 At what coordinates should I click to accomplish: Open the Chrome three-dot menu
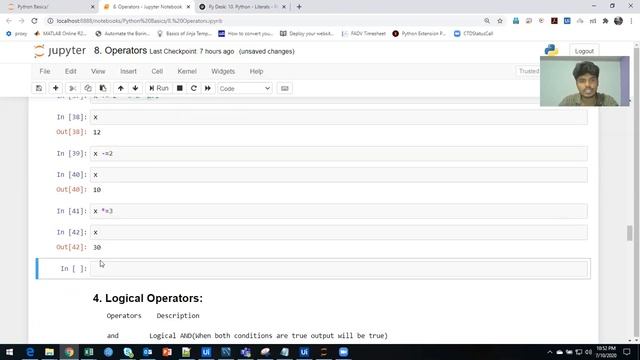pyautogui.click(x=631, y=21)
